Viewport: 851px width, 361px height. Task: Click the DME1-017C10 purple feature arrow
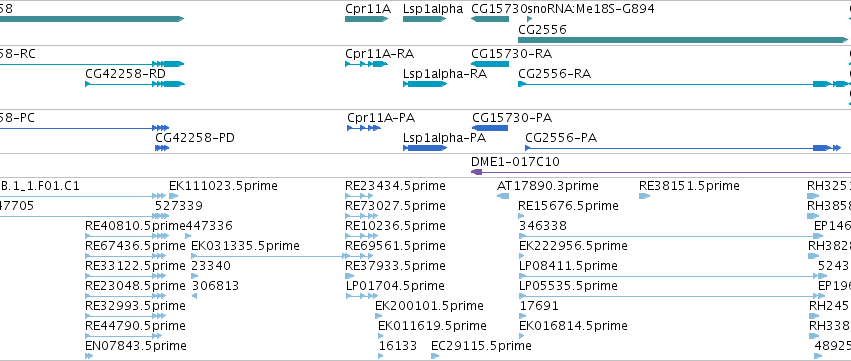point(661,172)
